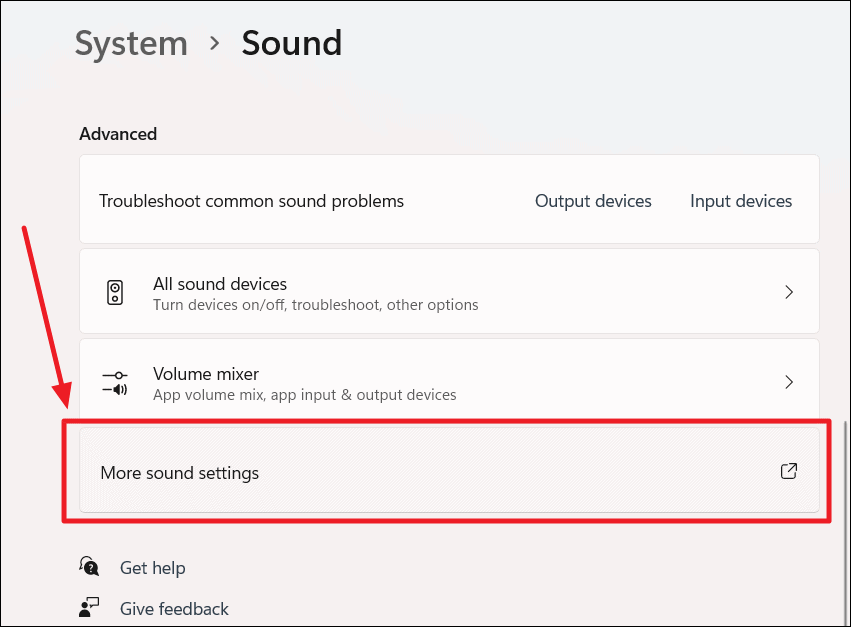Screen dimensions: 851x627
Task: Open the Get help page
Action: click(152, 567)
